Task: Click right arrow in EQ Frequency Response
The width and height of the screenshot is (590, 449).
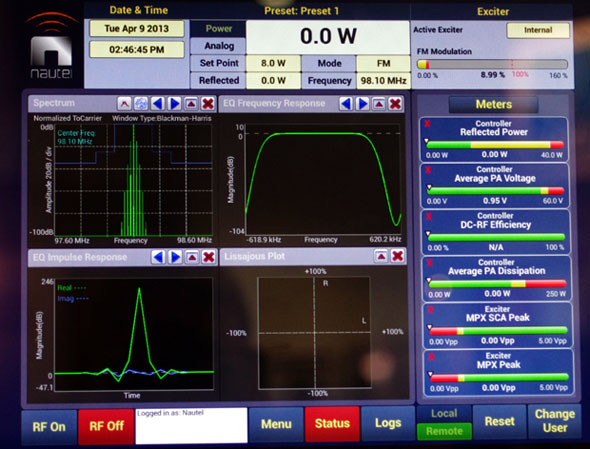Action: (362, 103)
